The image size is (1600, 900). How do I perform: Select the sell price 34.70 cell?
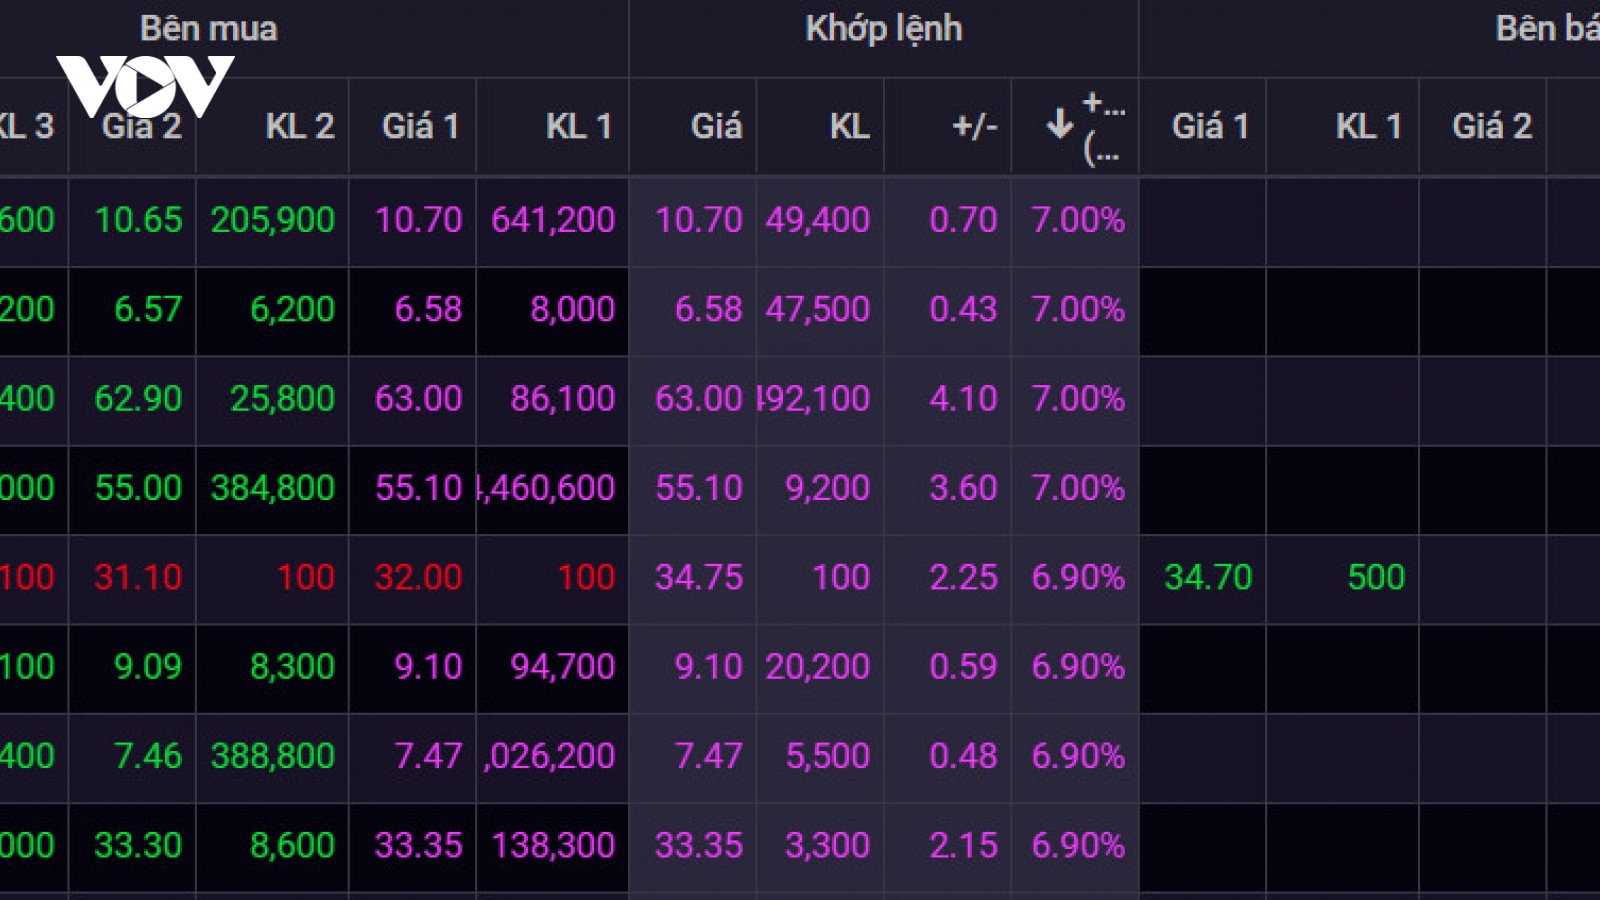(1208, 578)
